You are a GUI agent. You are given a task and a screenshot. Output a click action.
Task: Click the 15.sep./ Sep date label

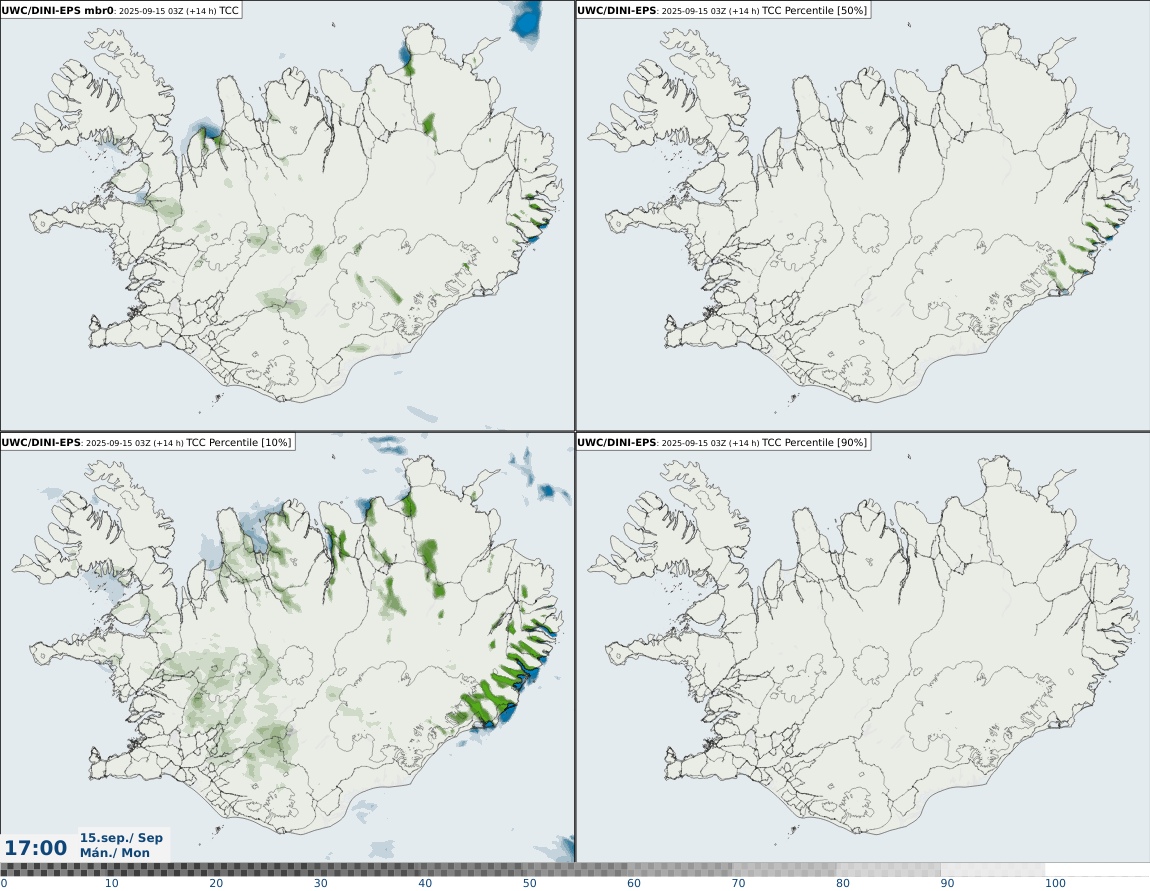tap(121, 837)
